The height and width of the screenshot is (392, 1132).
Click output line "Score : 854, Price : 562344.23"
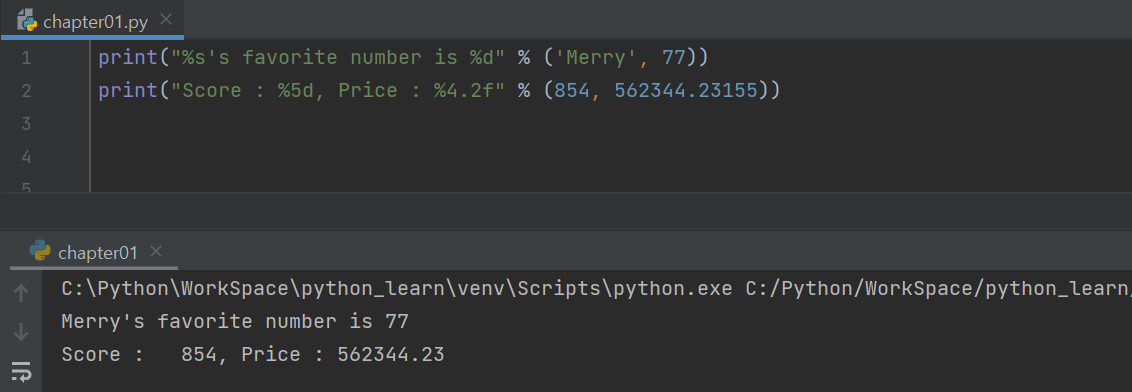(x=253, y=354)
